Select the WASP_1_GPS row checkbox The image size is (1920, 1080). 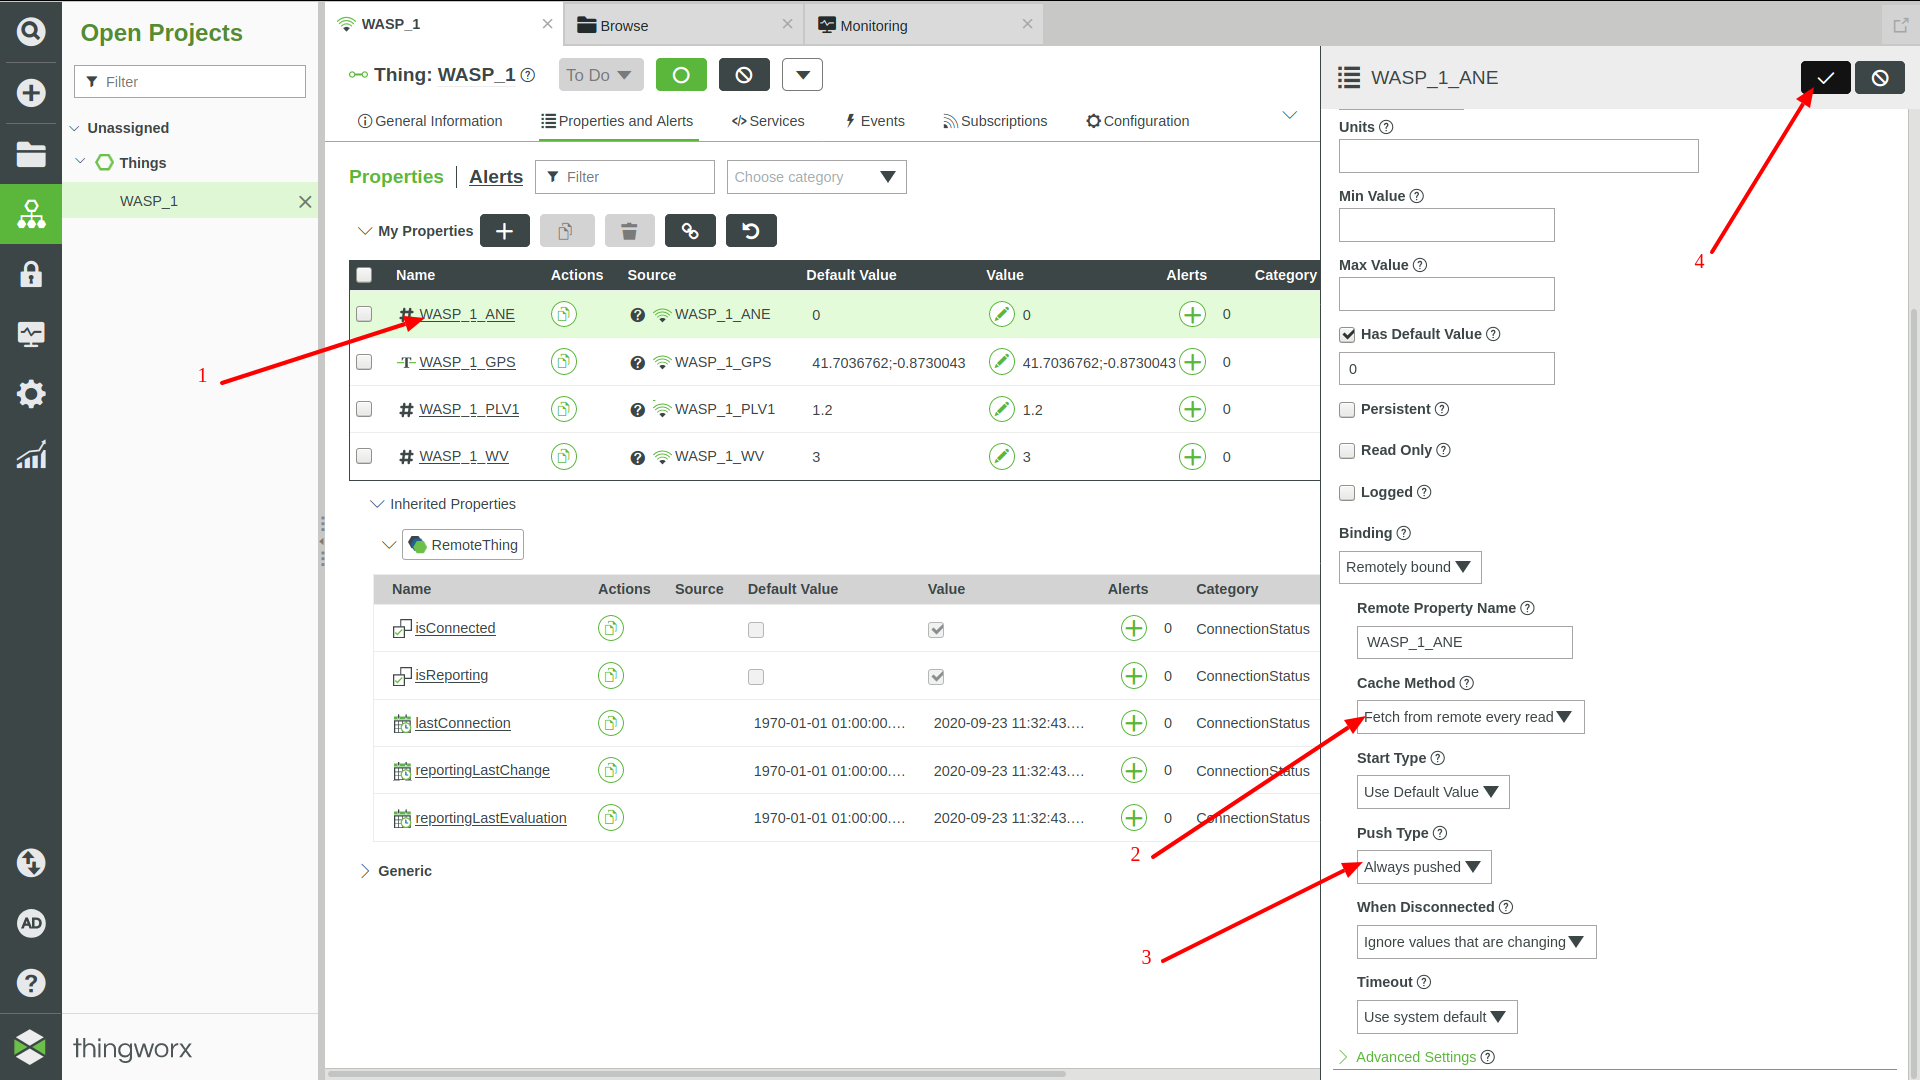[364, 362]
